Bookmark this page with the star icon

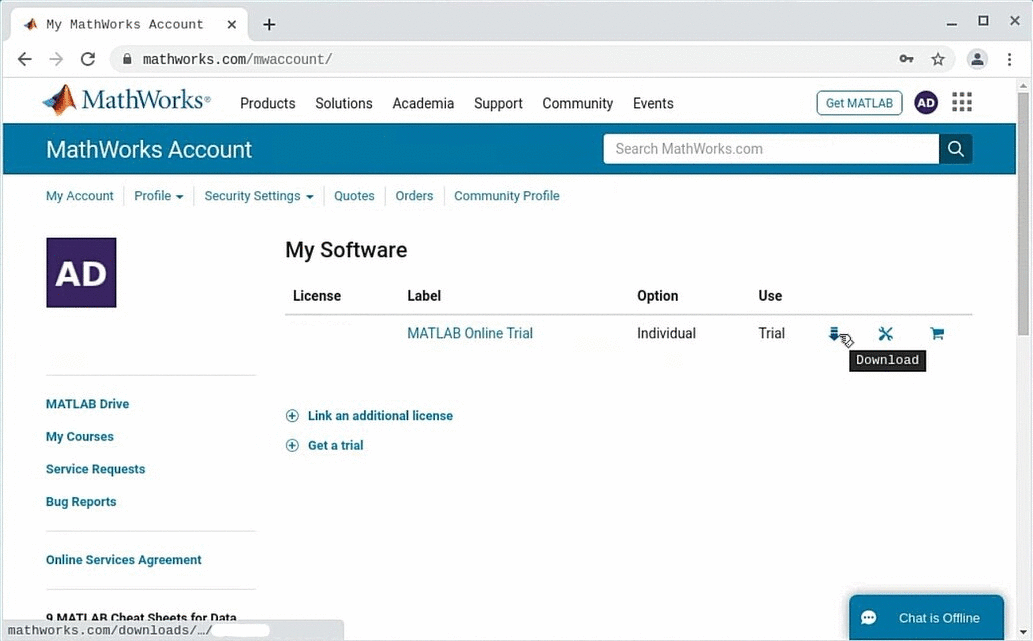pyautogui.click(x=938, y=59)
